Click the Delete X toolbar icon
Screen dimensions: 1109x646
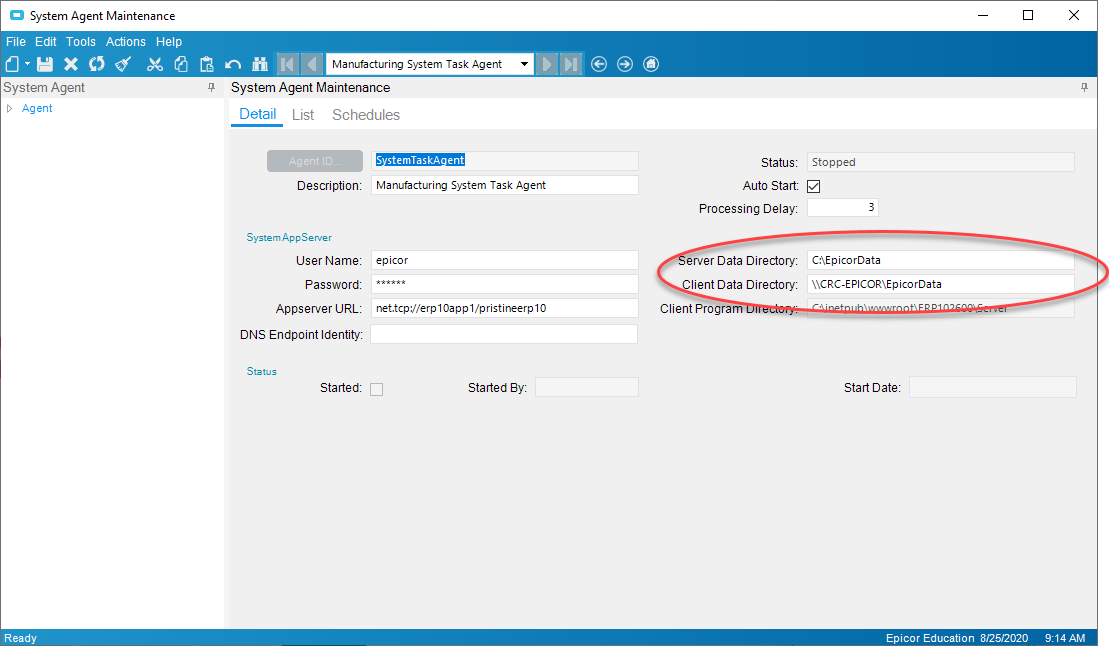[71, 64]
